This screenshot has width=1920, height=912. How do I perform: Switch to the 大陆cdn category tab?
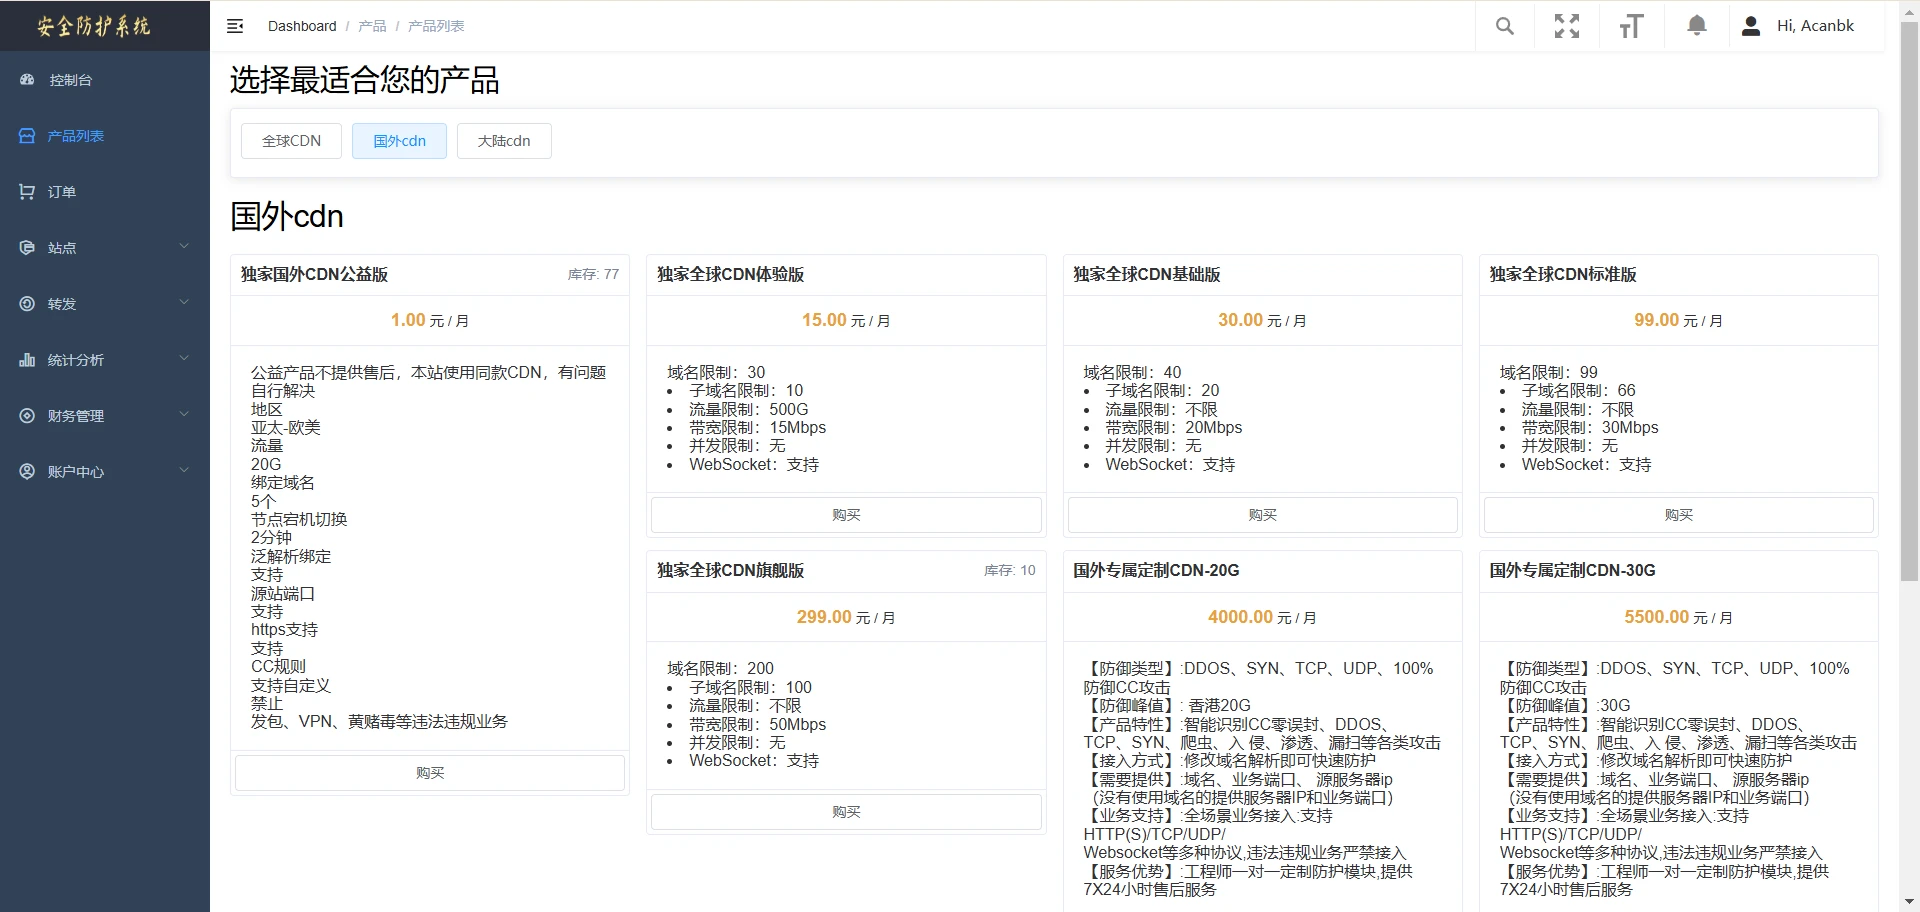click(504, 141)
